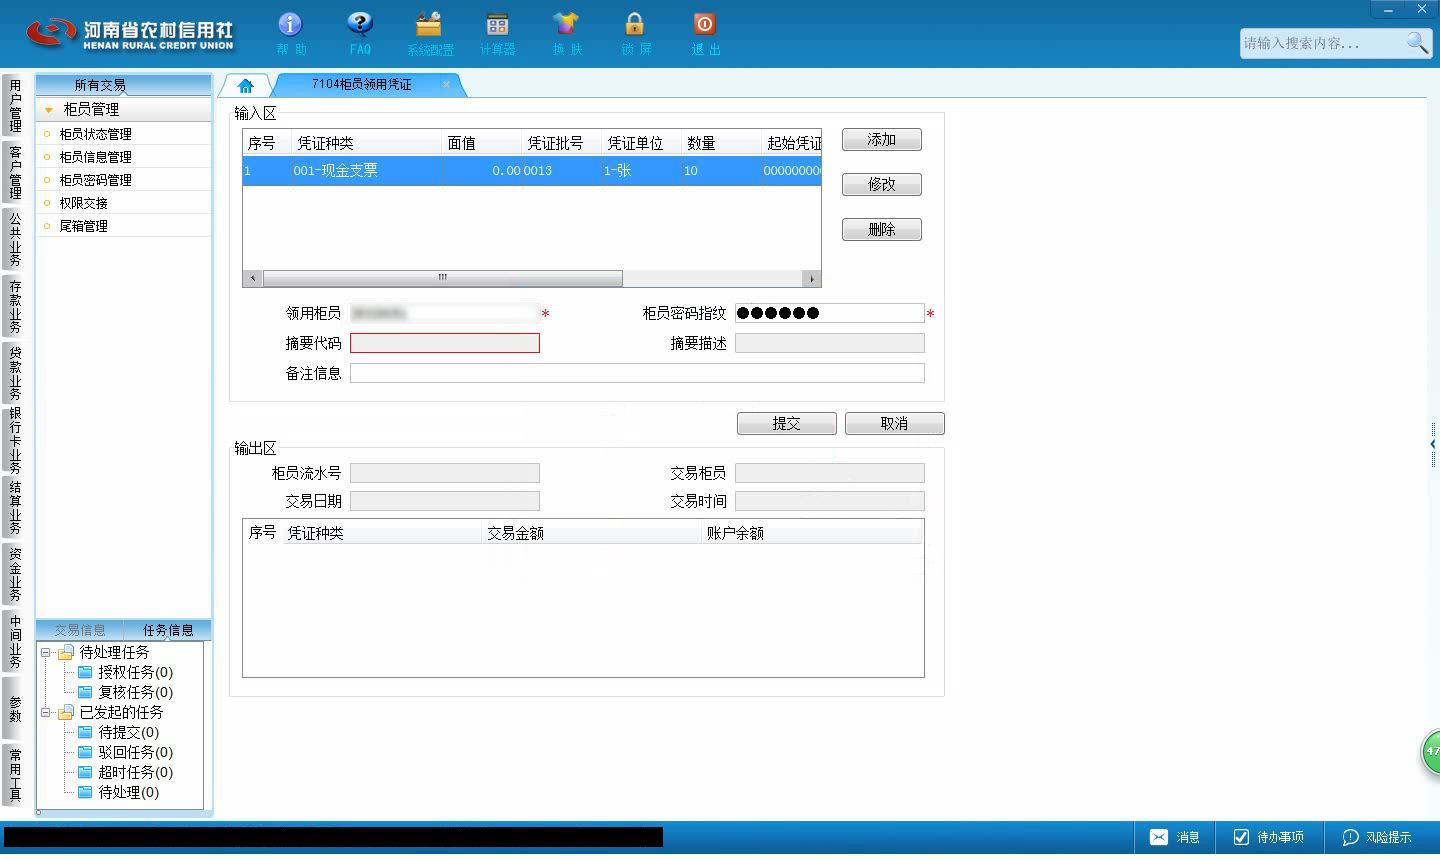Open the 用户管理 side tab
Screen dimensions: 1440x860
click(x=14, y=105)
